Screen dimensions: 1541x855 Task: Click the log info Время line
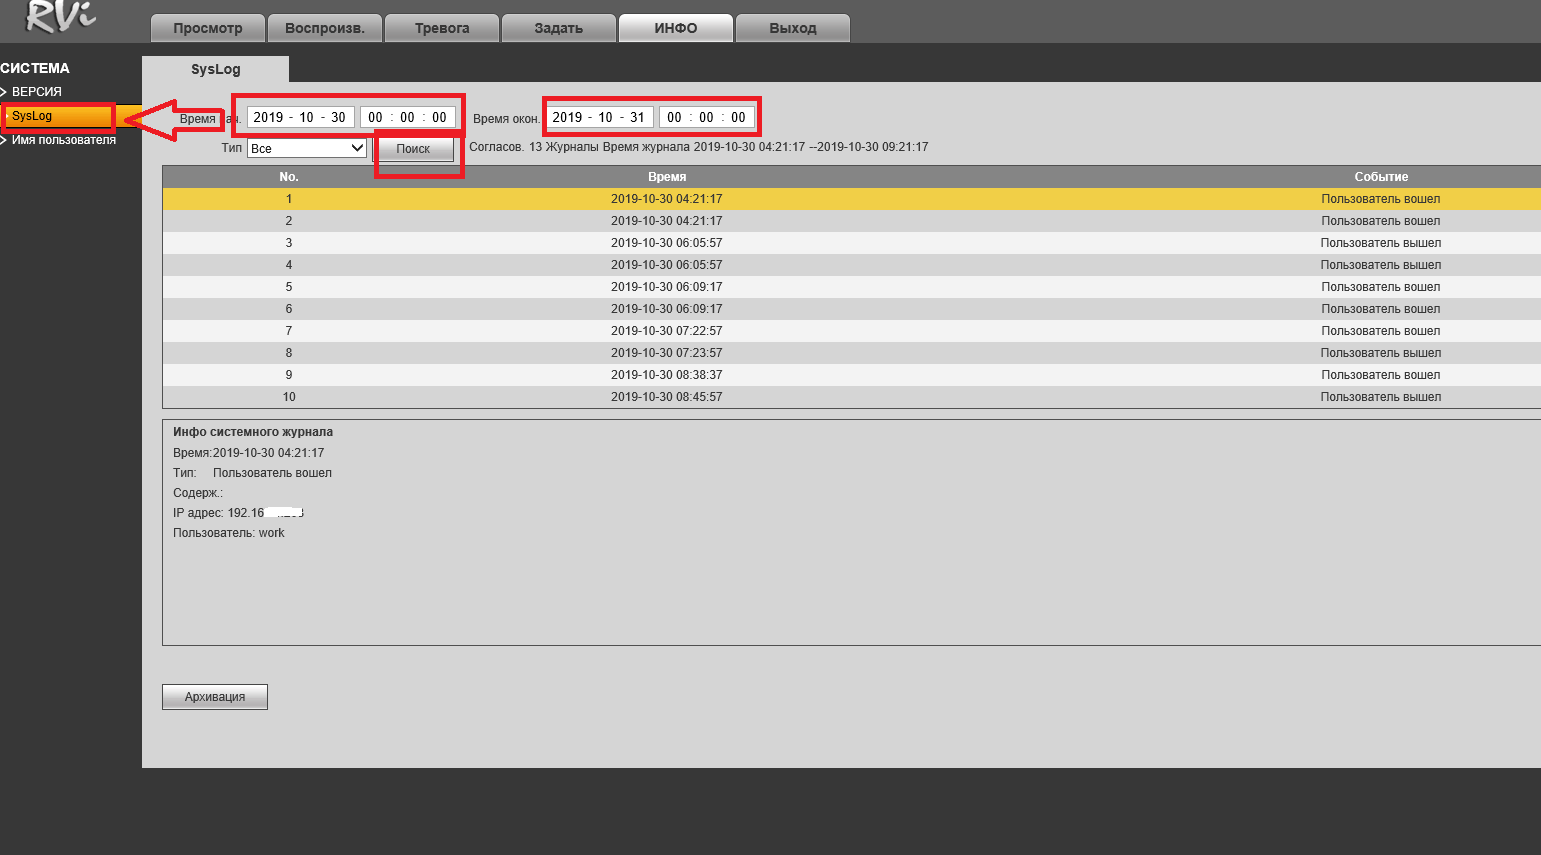[249, 453]
